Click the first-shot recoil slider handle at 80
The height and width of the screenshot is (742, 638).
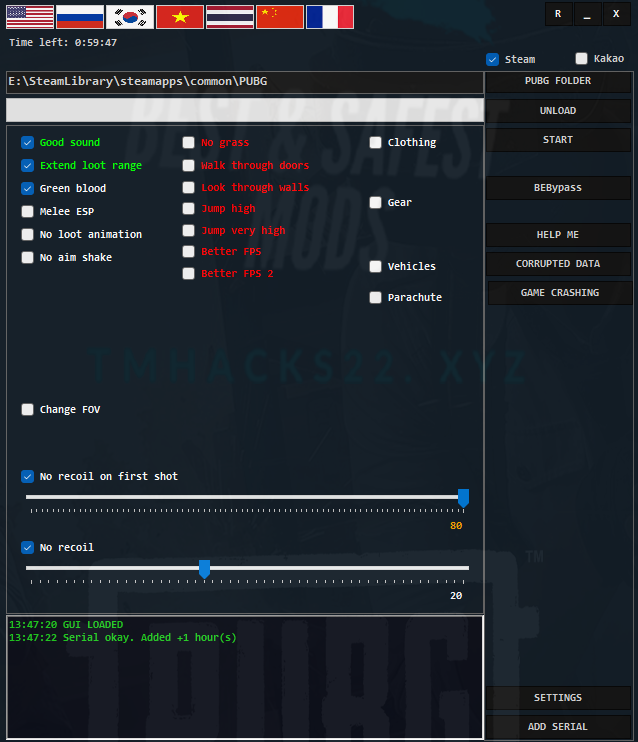[463, 498]
